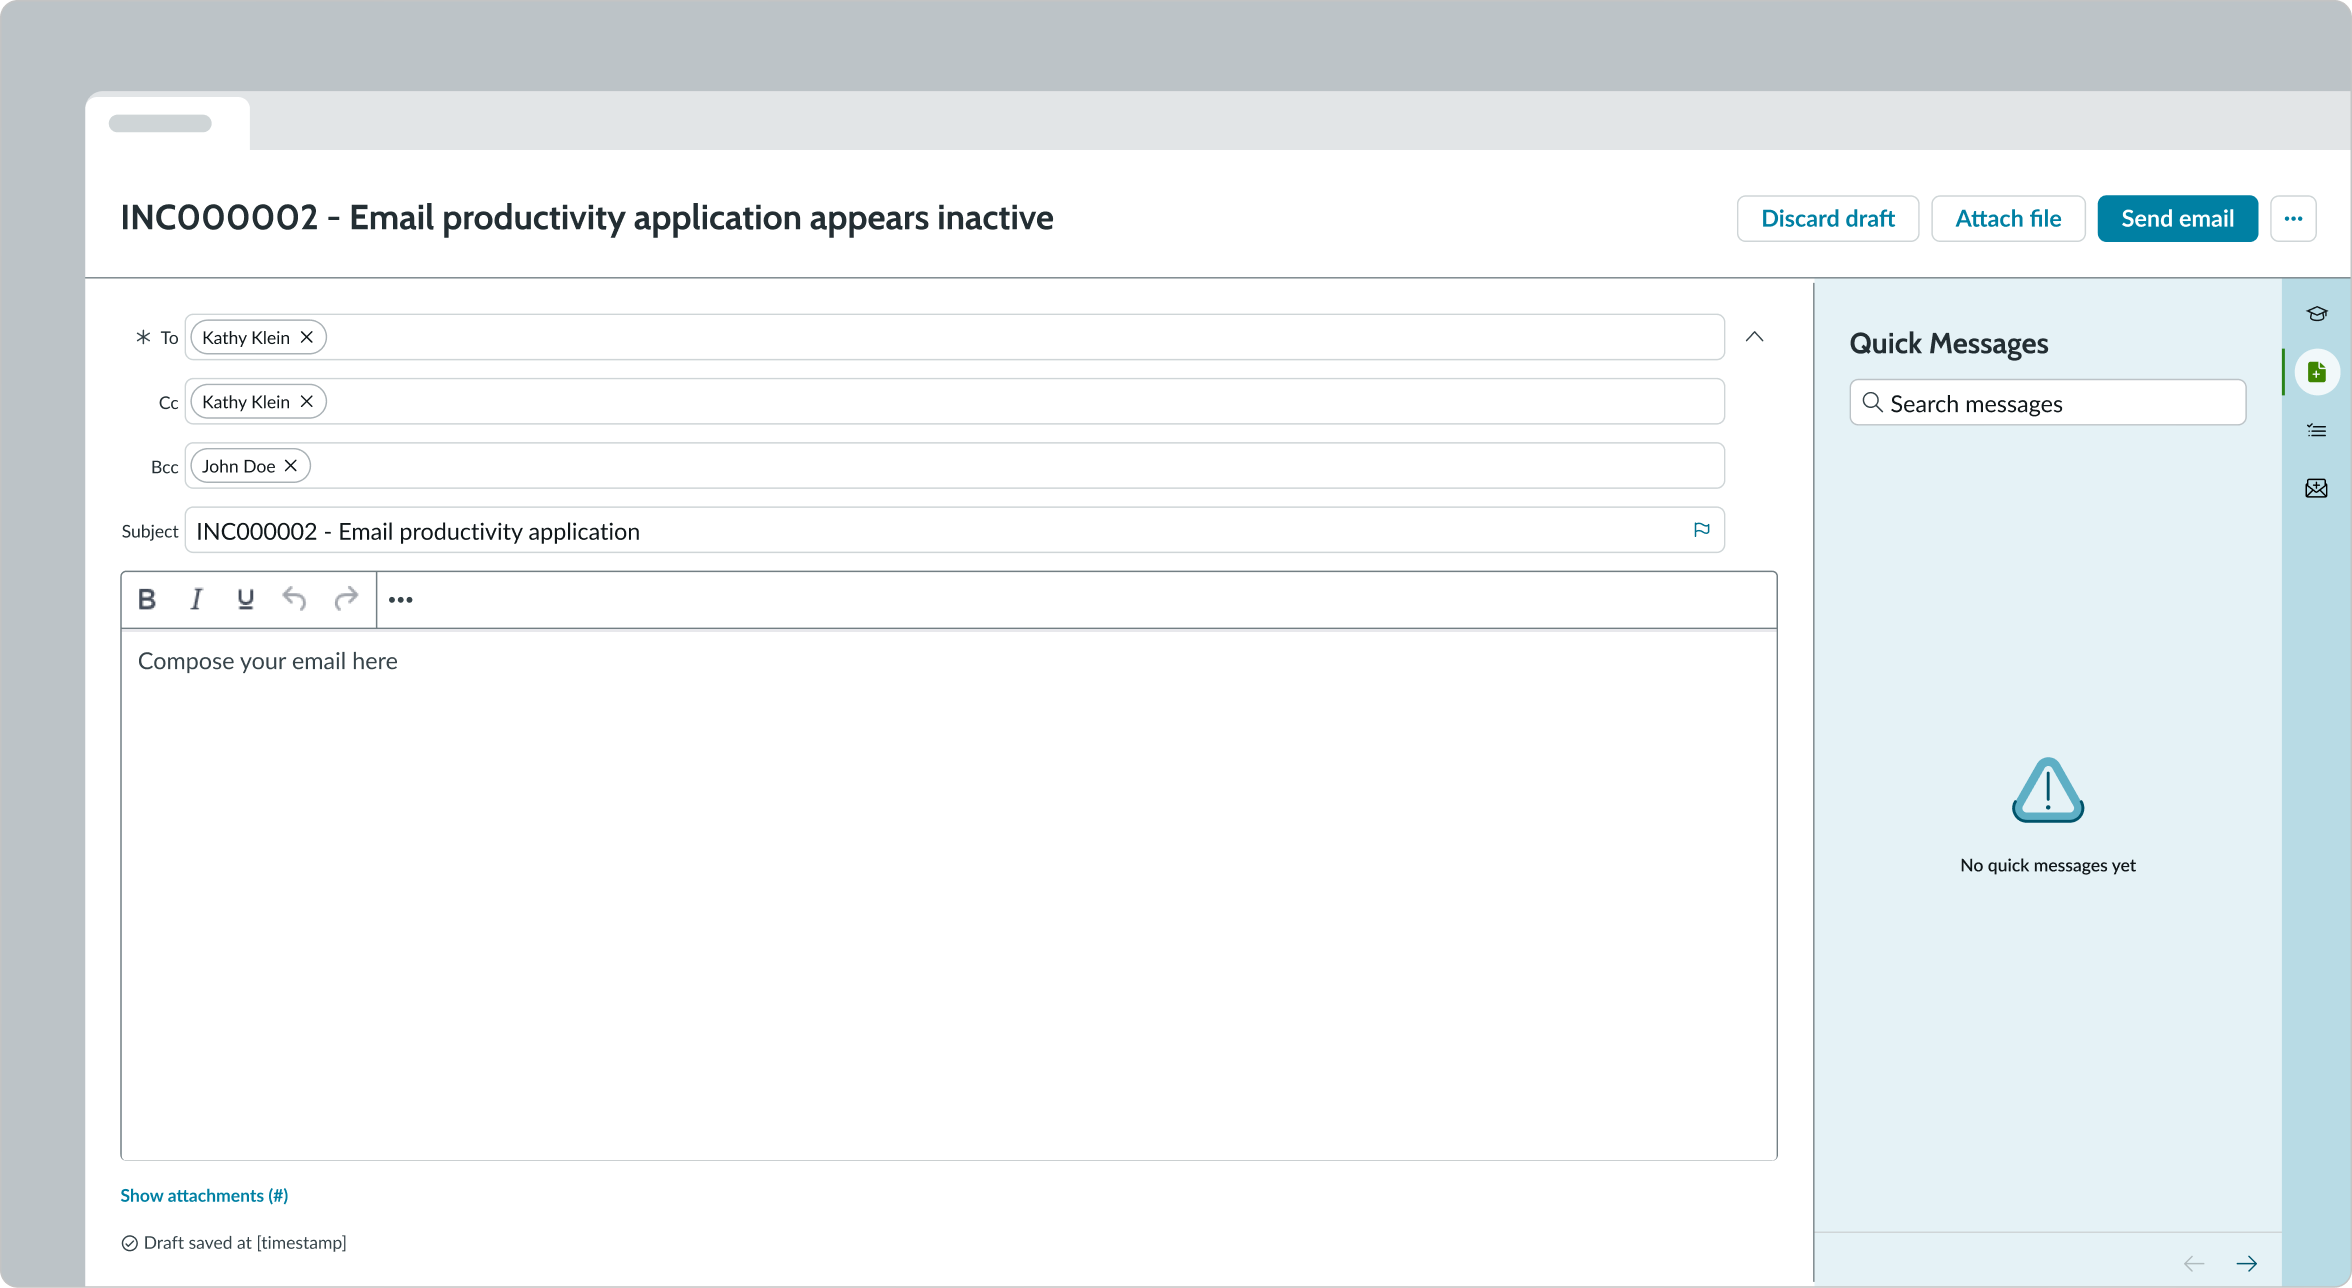Select the green Quick Messages sidebar icon

click(2317, 372)
